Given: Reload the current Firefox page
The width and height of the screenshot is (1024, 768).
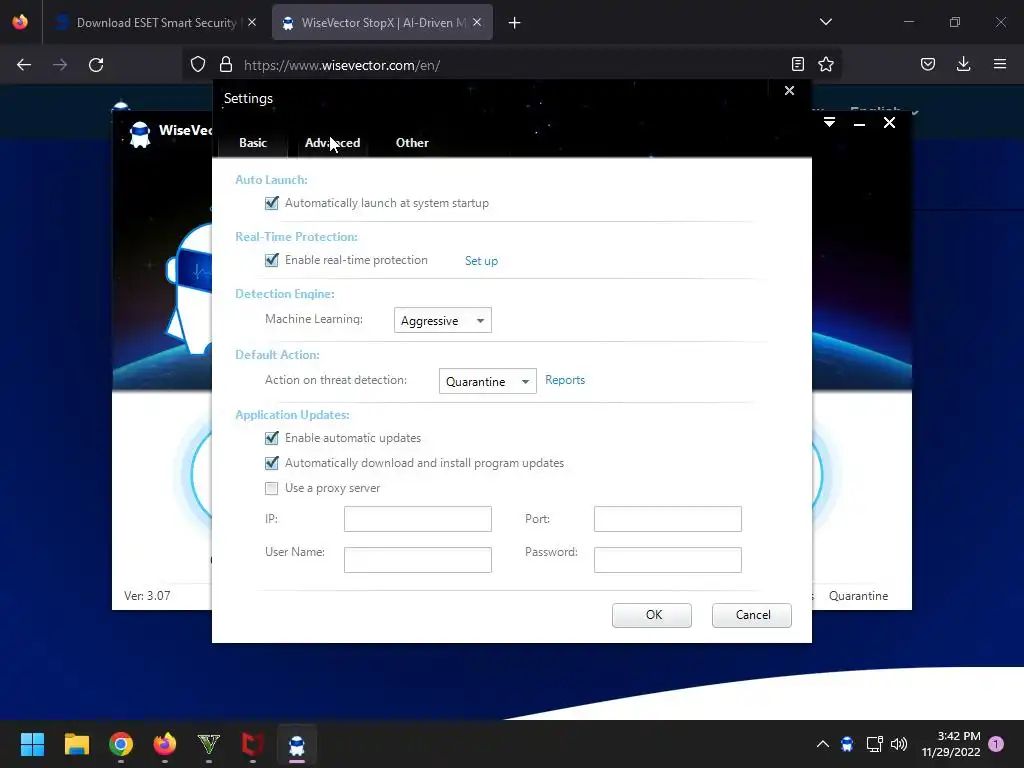Looking at the screenshot, I should click(x=96, y=65).
